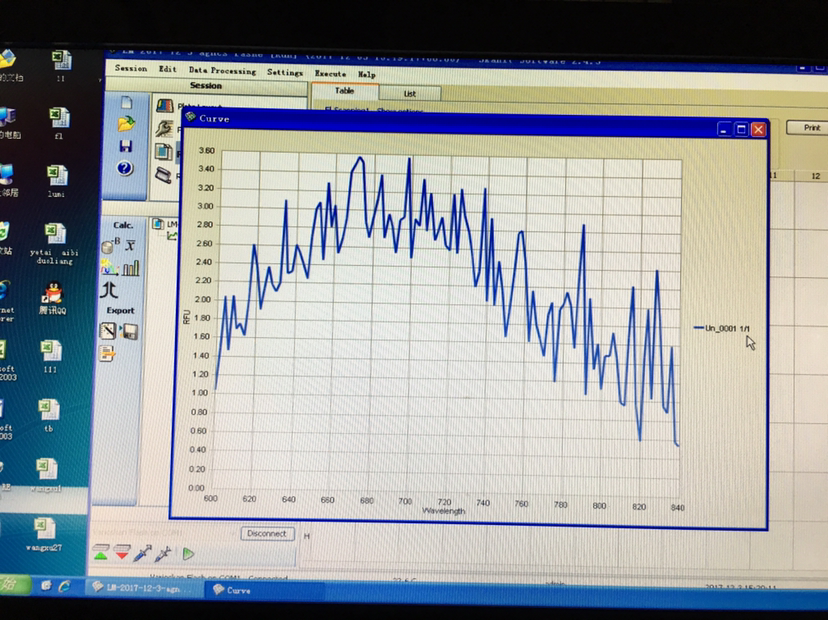Click the Curve taskbar button
The height and width of the screenshot is (620, 828).
[262, 590]
